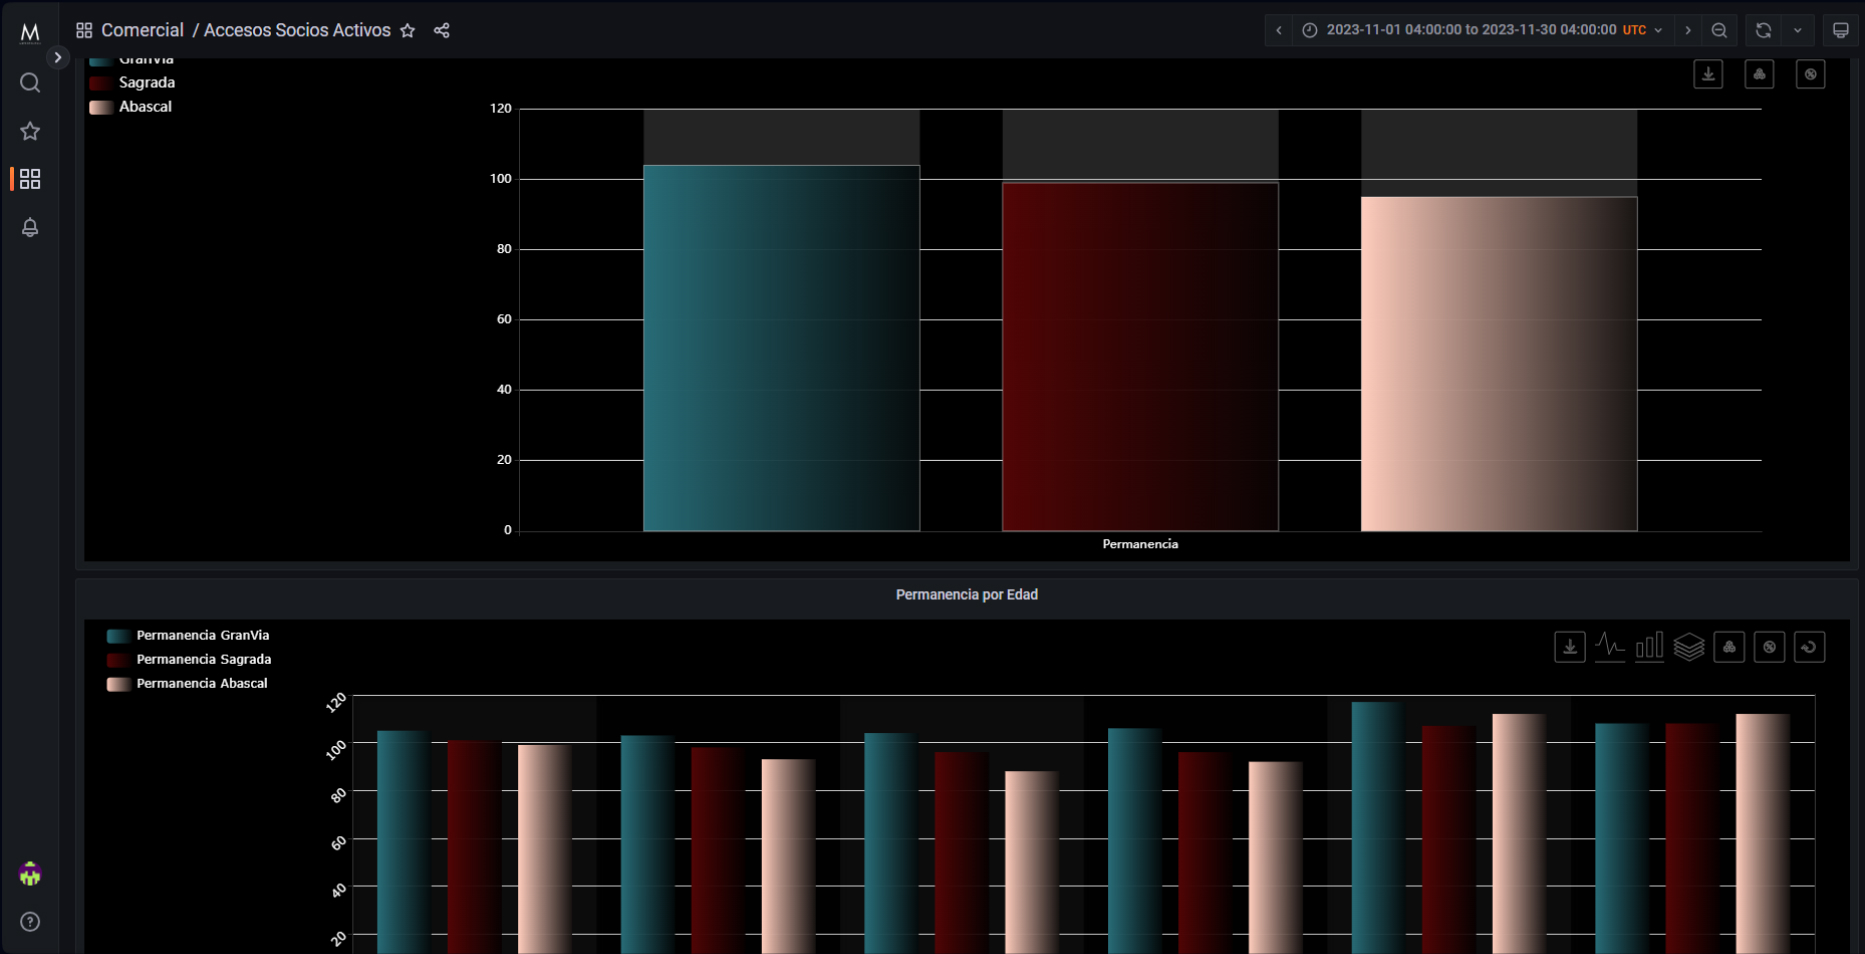Go to Comercial folder breadcrumb
Image resolution: width=1865 pixels, height=954 pixels.
[142, 31]
